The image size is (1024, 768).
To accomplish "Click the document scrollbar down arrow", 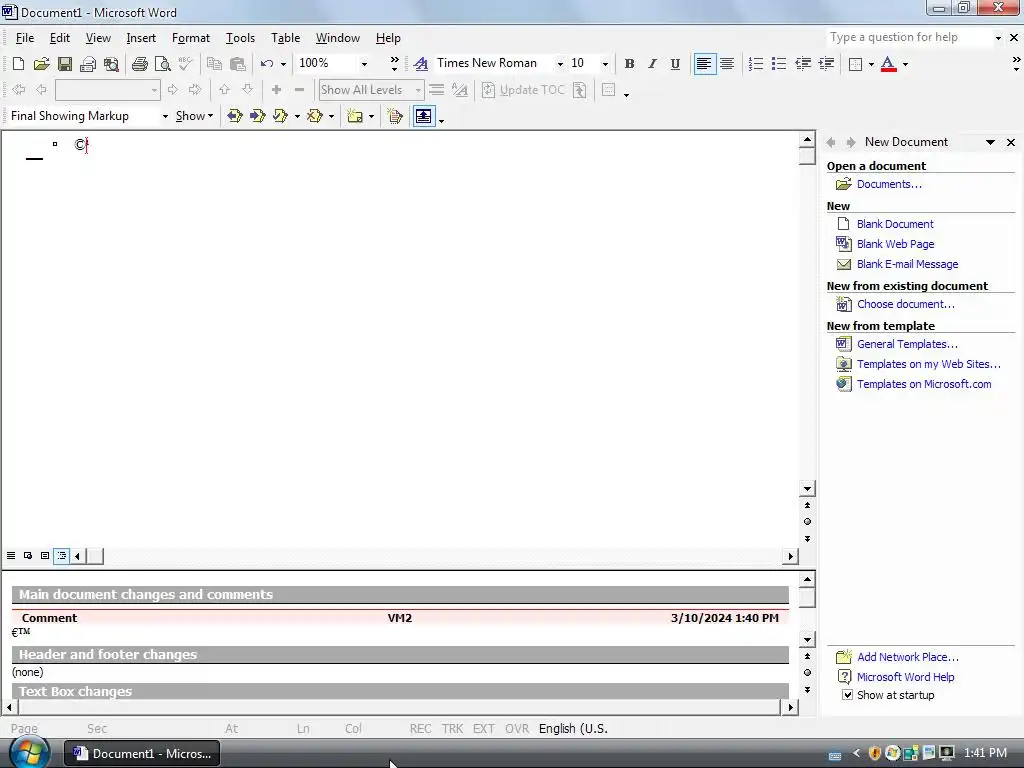I will tap(807, 488).
